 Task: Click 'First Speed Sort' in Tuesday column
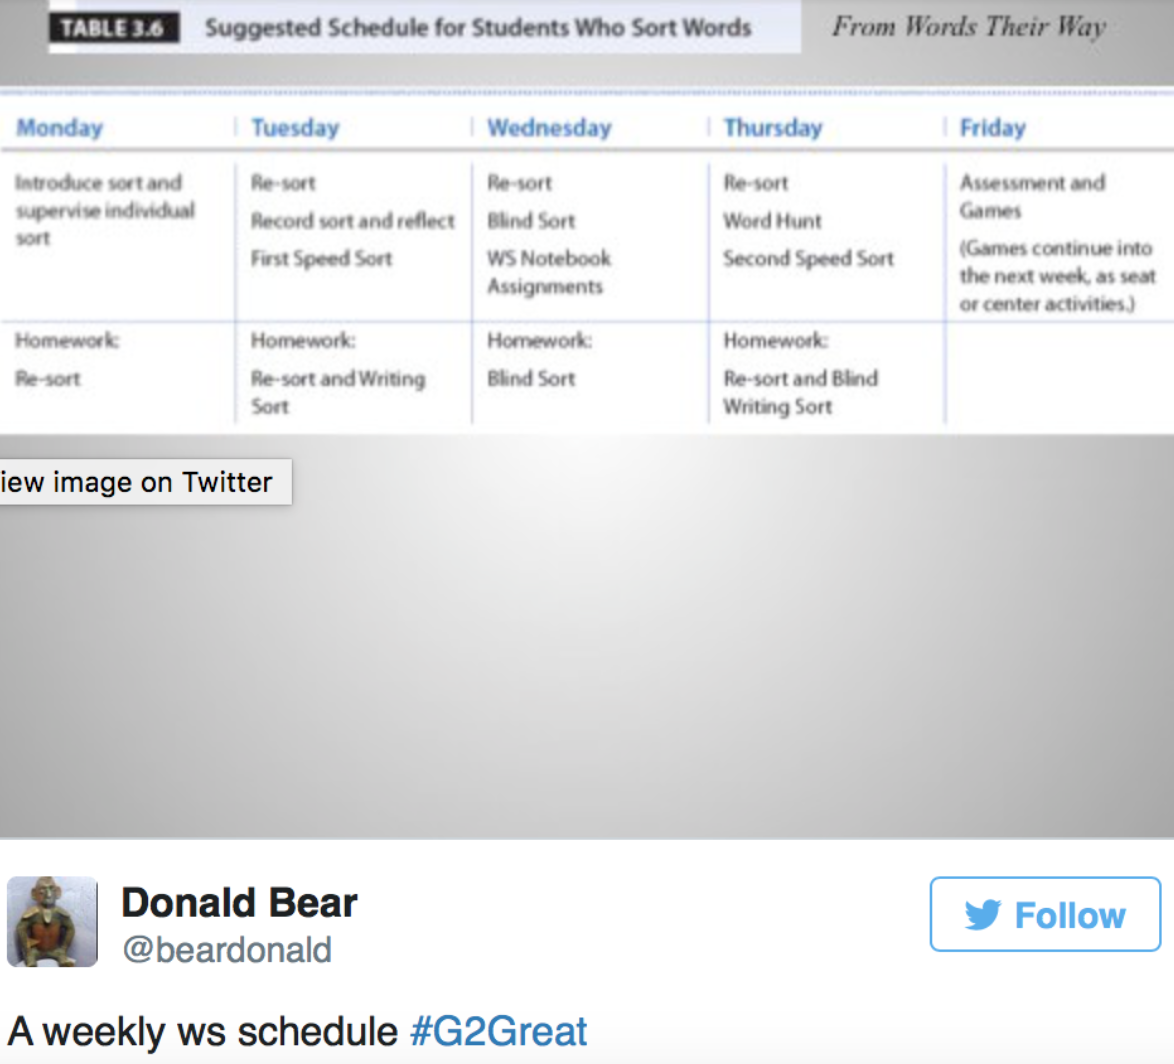tap(321, 258)
